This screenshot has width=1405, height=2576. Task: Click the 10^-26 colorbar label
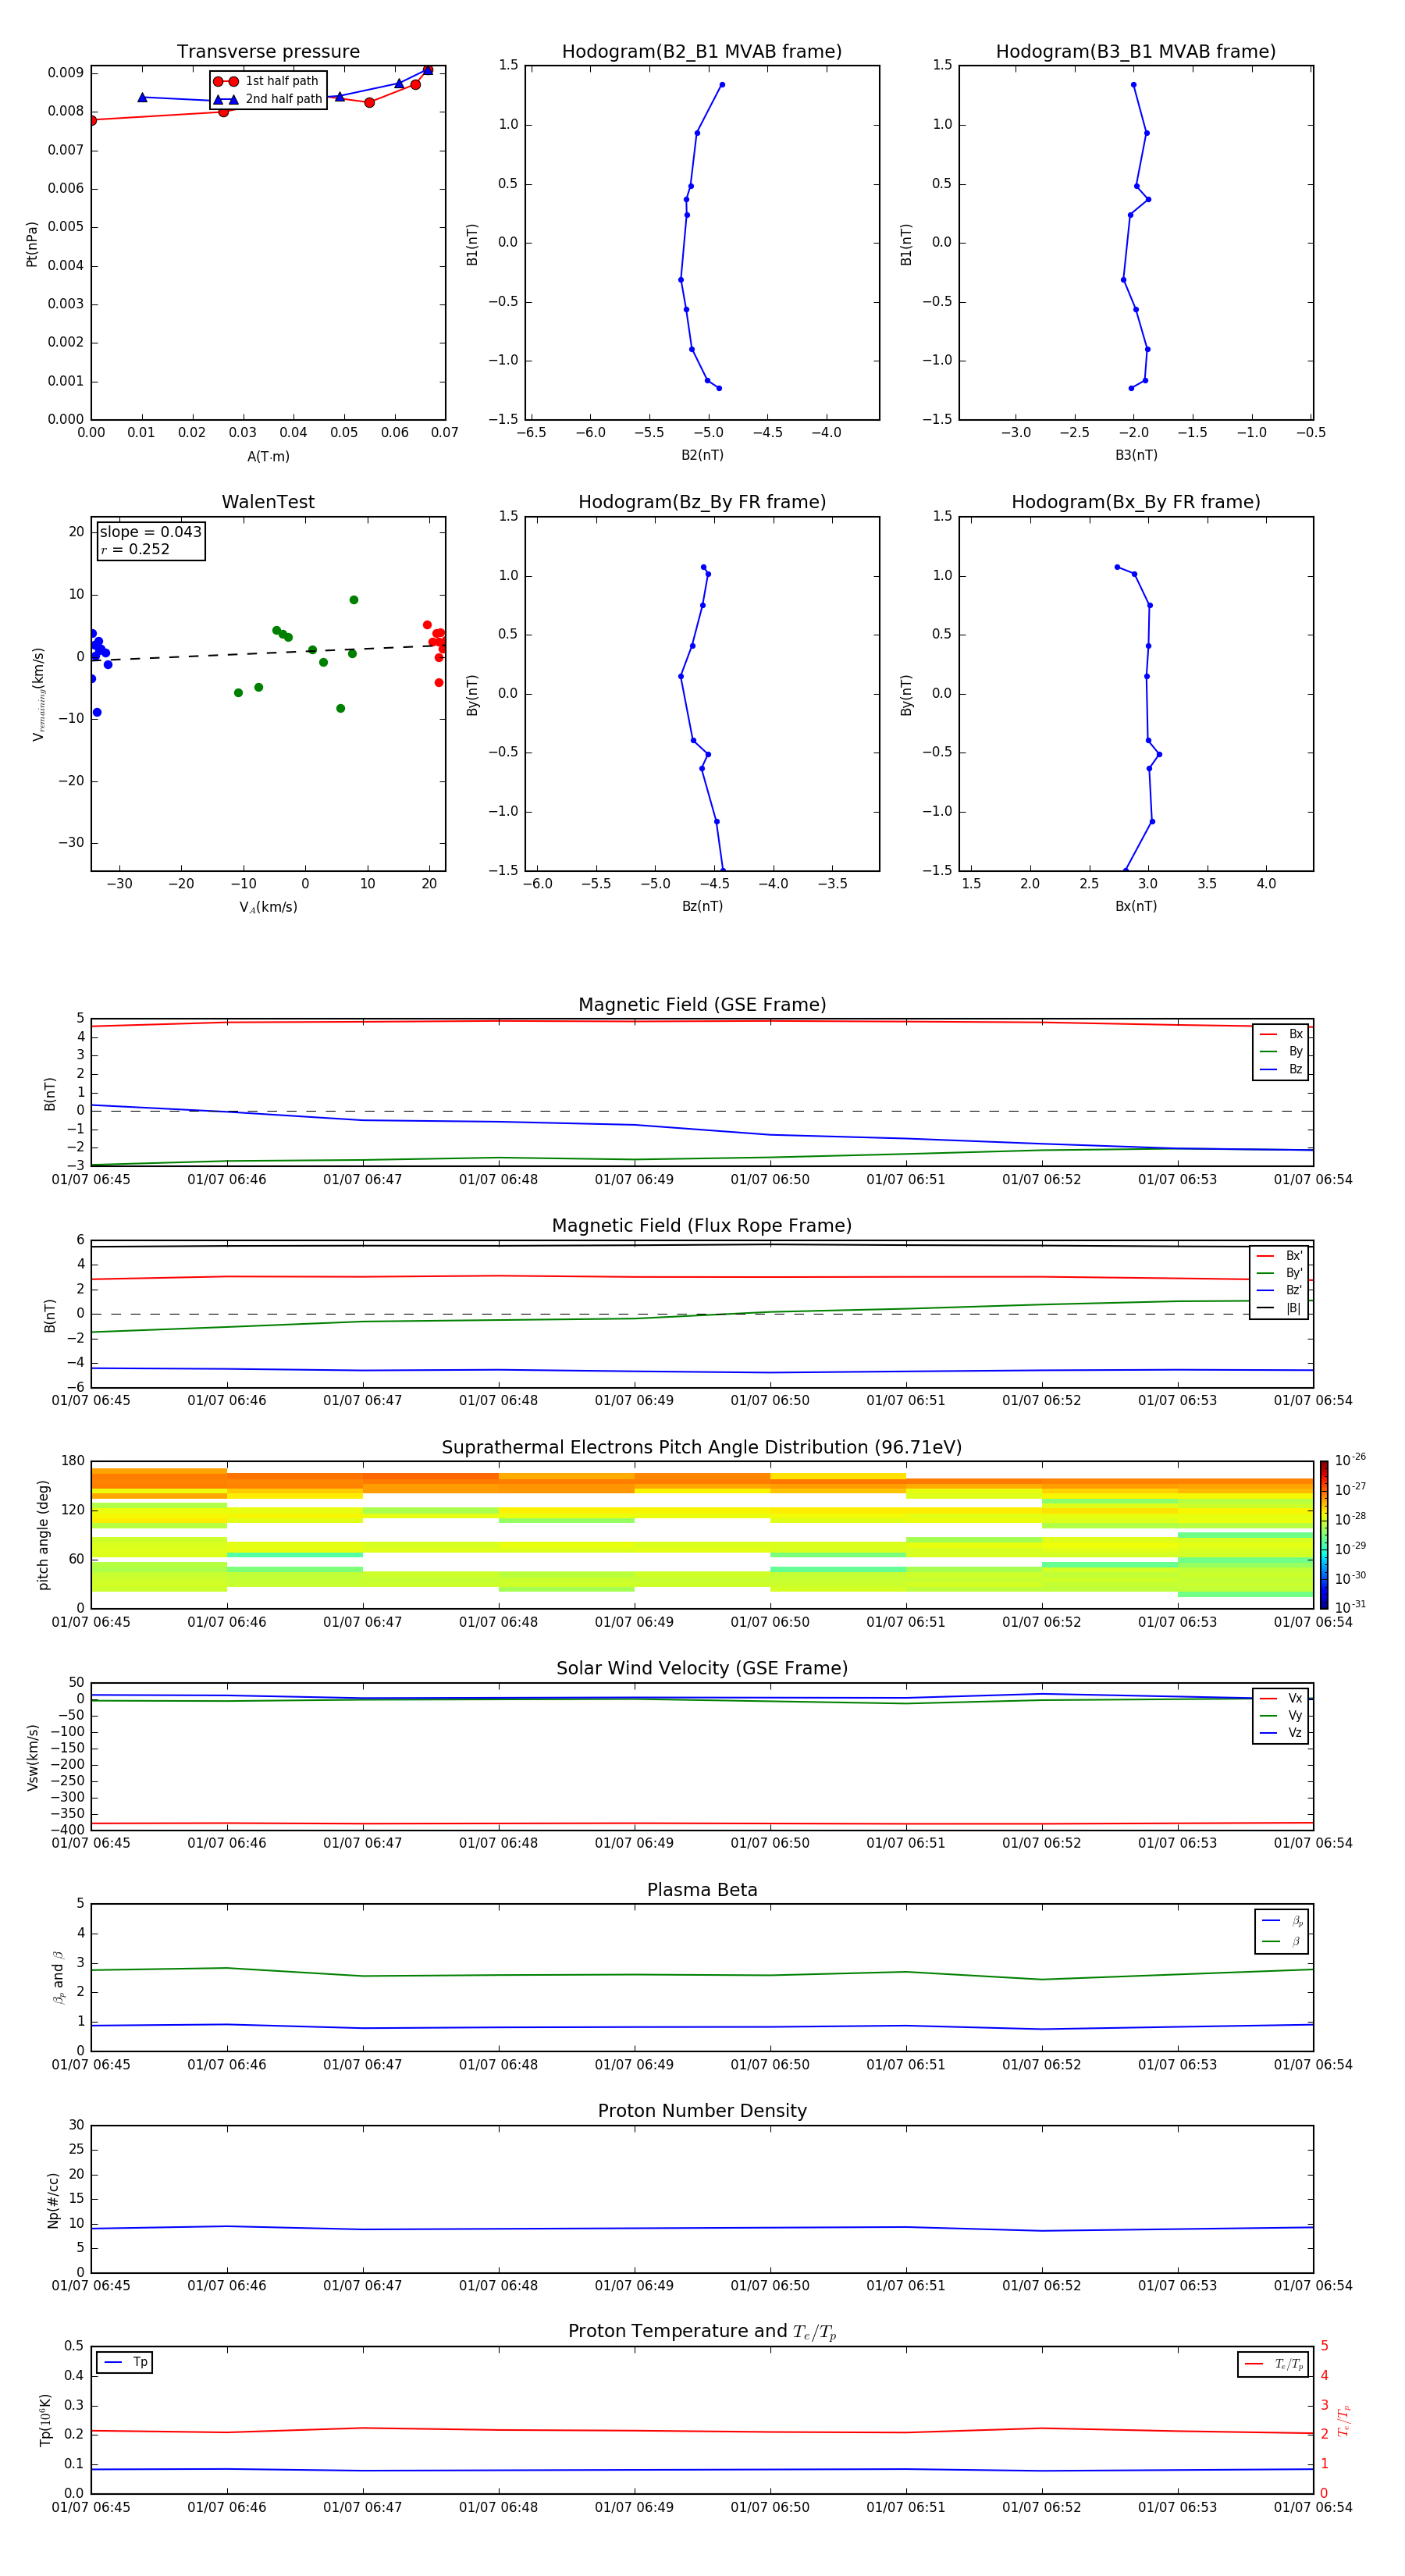coord(1350,1460)
